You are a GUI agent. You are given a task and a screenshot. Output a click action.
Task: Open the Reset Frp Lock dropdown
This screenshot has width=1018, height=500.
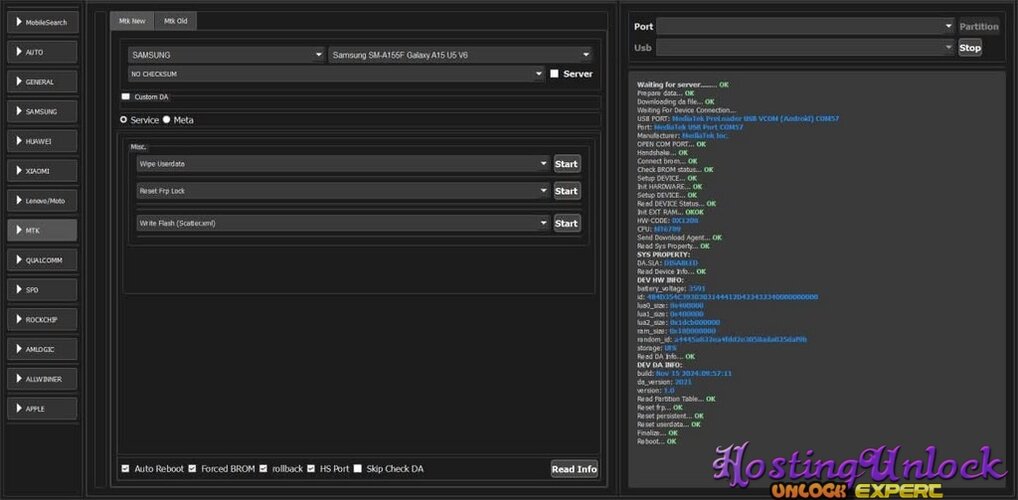(343, 191)
